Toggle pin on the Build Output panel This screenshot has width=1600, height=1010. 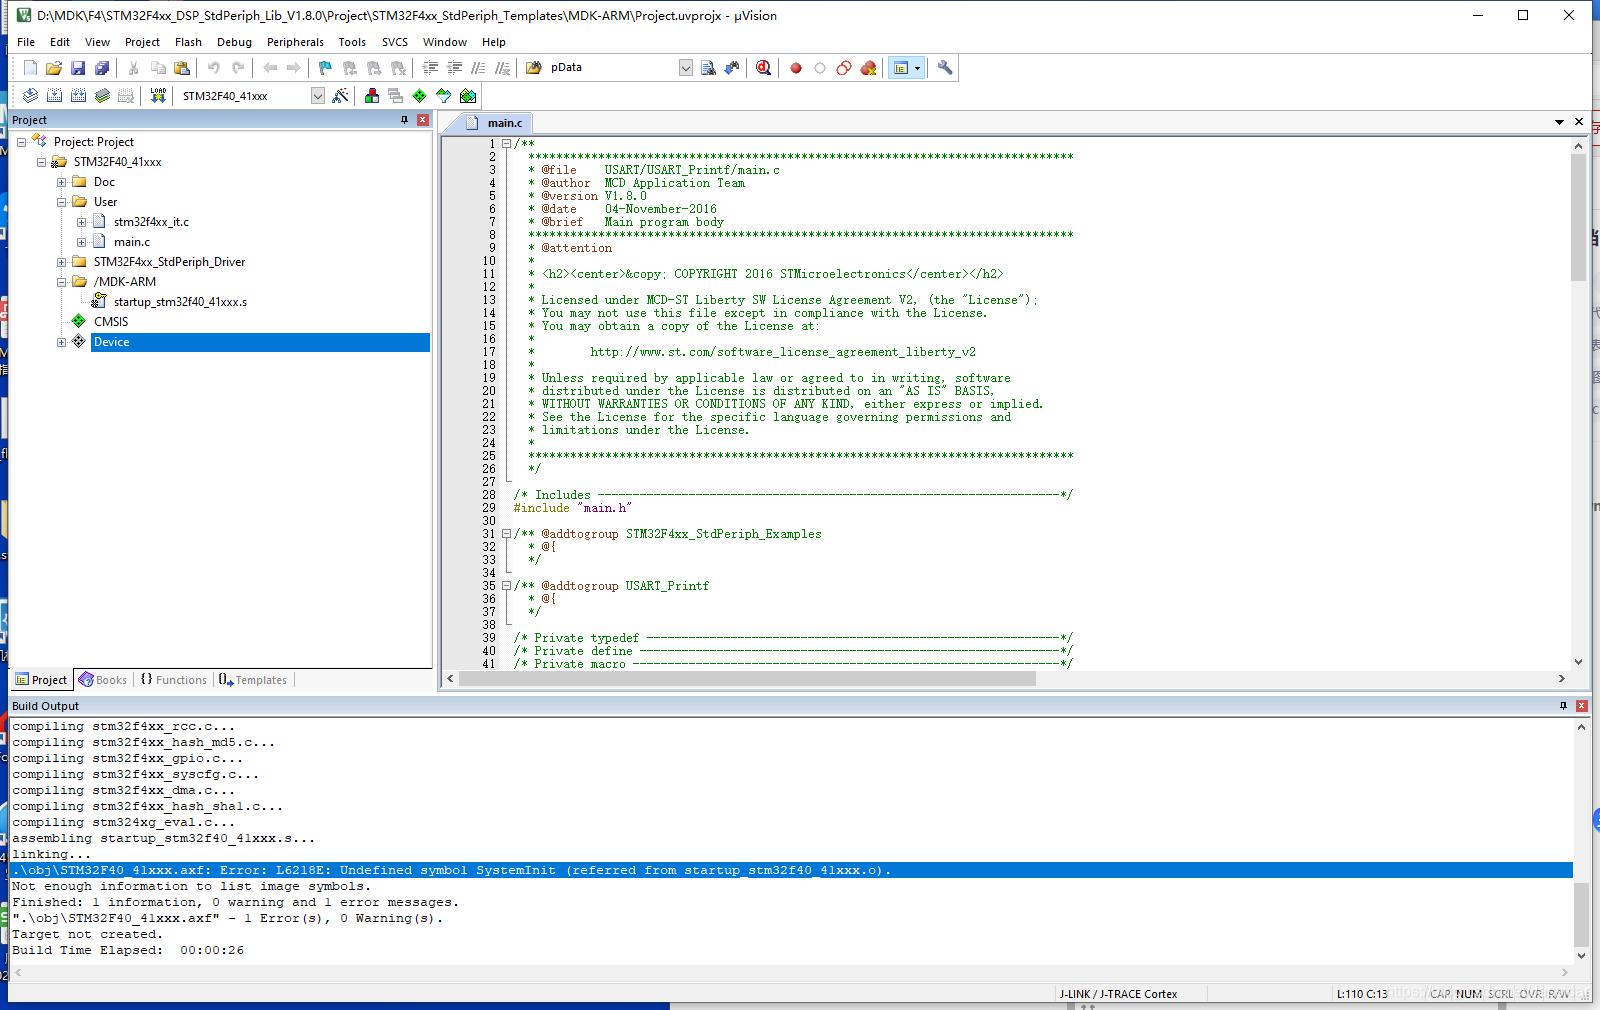tap(1563, 705)
